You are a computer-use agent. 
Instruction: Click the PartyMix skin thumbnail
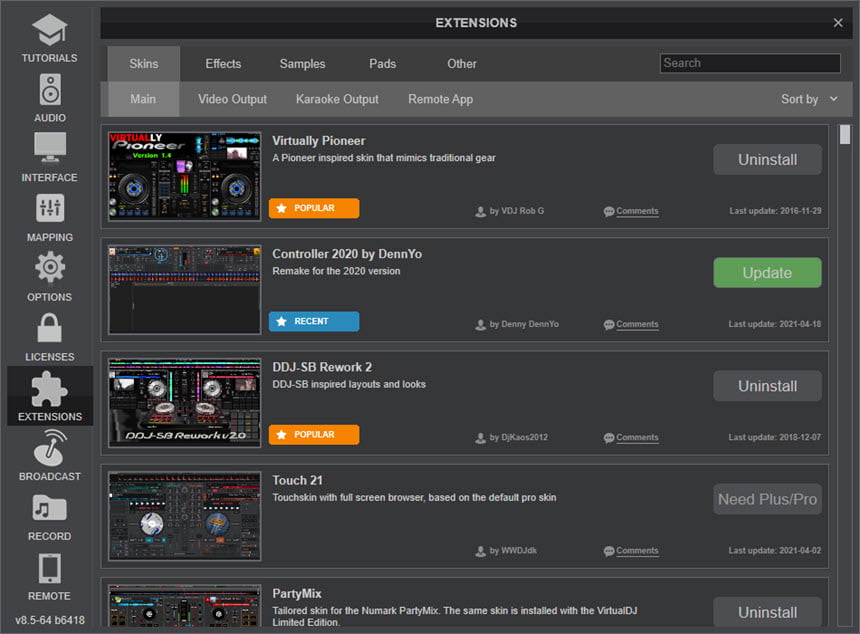coord(184,605)
